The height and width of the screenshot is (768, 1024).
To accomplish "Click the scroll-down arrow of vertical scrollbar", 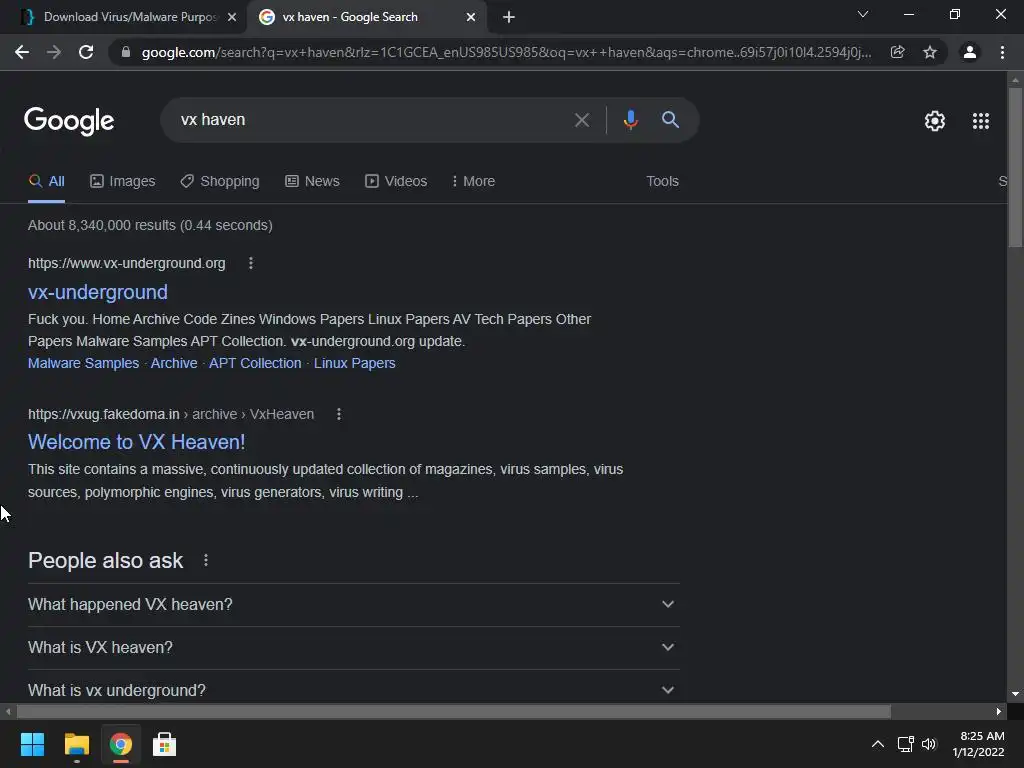I will [1015, 694].
